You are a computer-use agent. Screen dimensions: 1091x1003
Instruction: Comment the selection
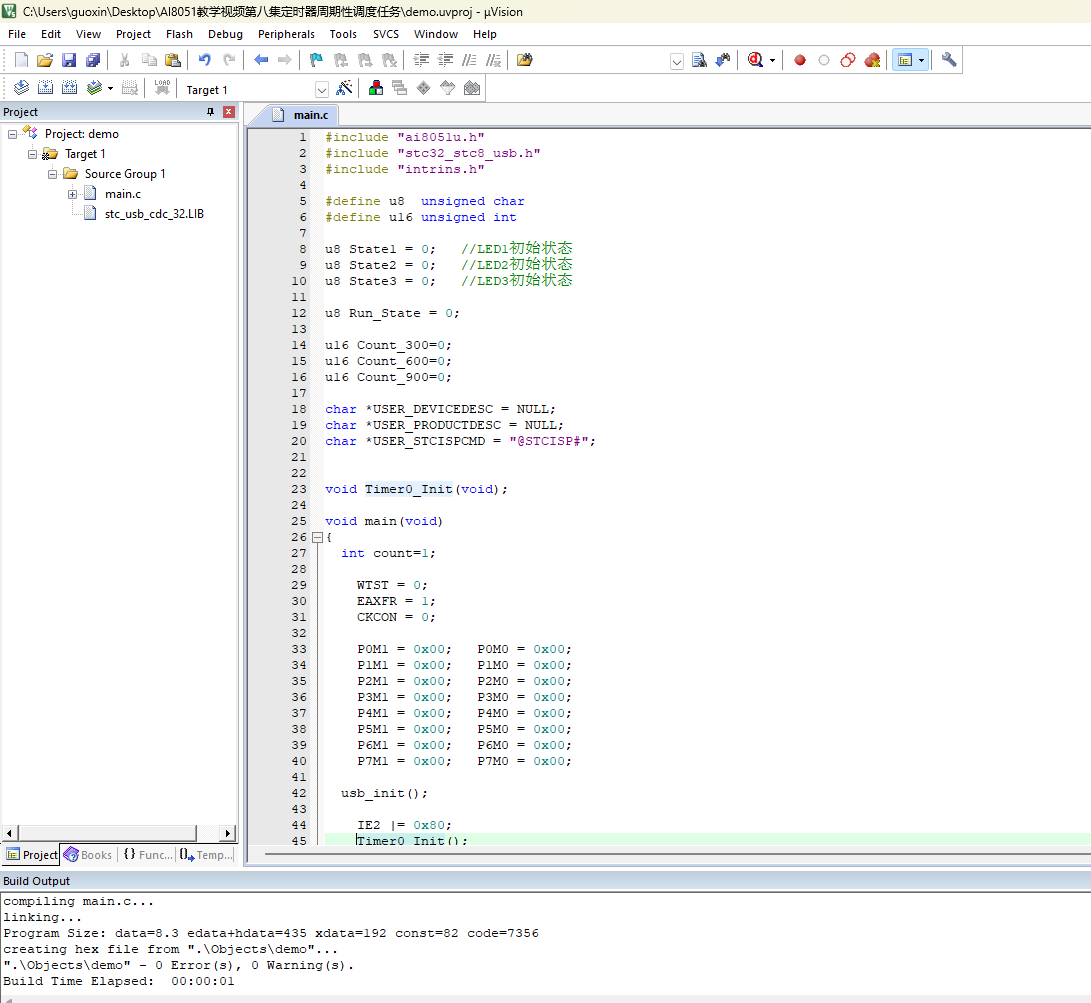(x=470, y=60)
